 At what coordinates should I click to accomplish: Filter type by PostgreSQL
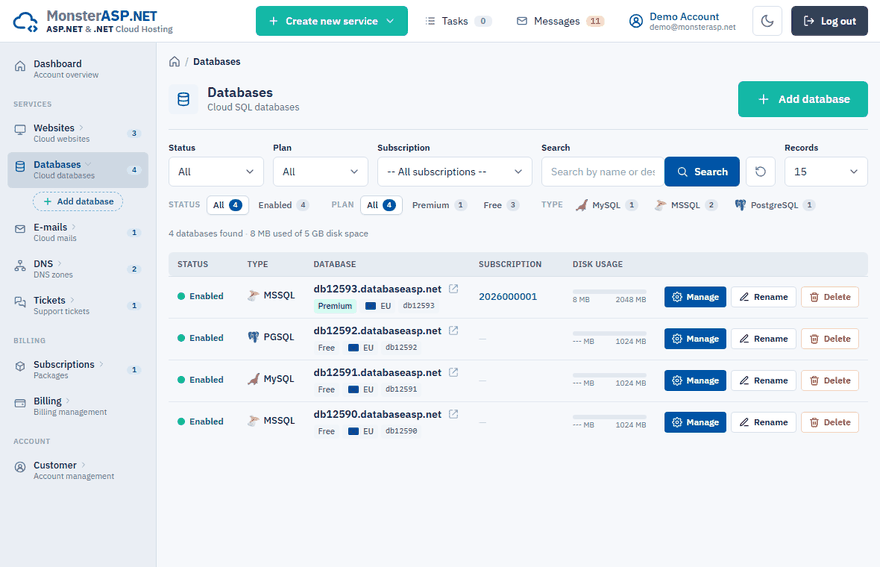pos(774,205)
